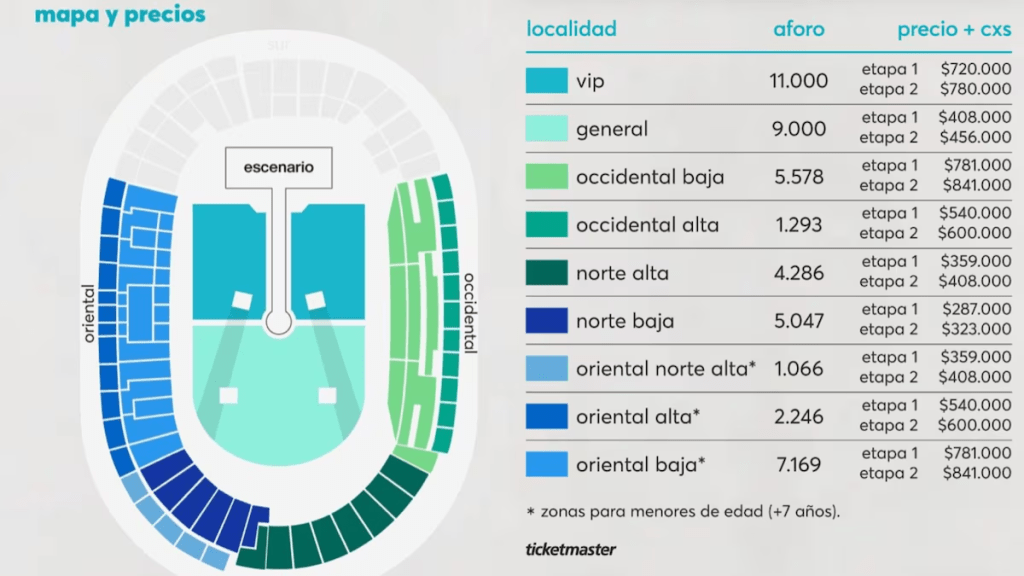
Task: Click the vip etapa 1 price $720.000
Action: pos(975,70)
